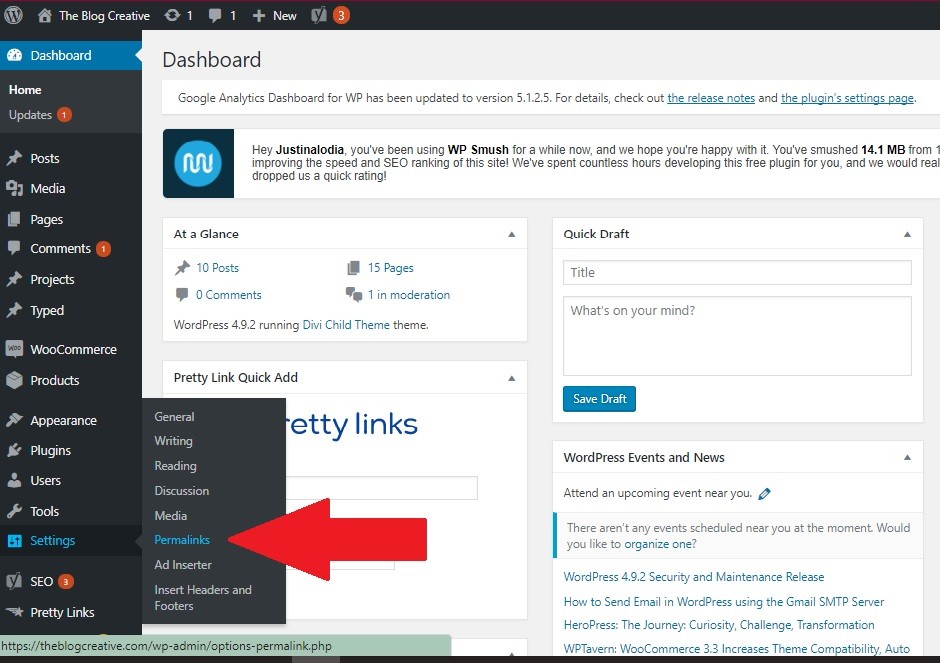Click the Products box icon in the sidebar
Screen dimensions: 940x663
pyautogui.click(x=14, y=379)
